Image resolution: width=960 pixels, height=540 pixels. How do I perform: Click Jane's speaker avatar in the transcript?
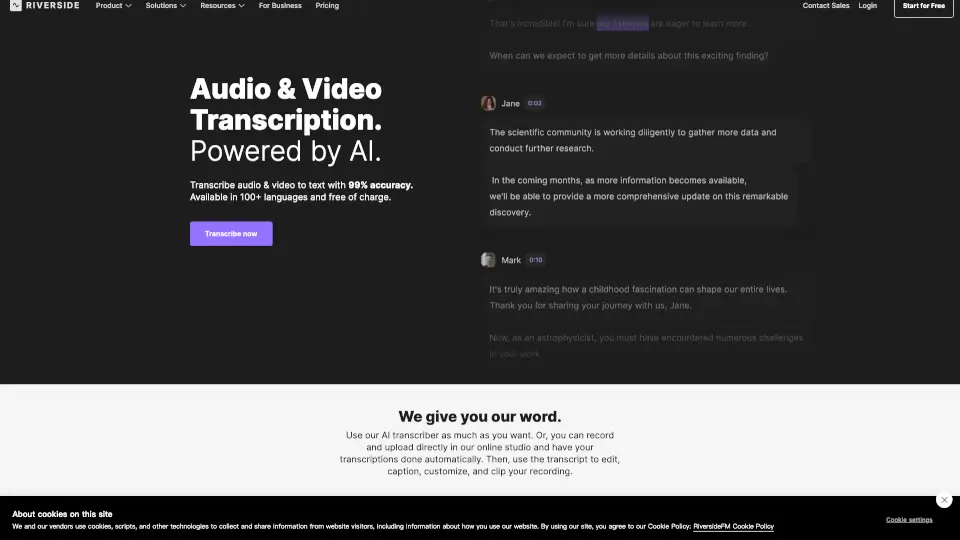[488, 103]
